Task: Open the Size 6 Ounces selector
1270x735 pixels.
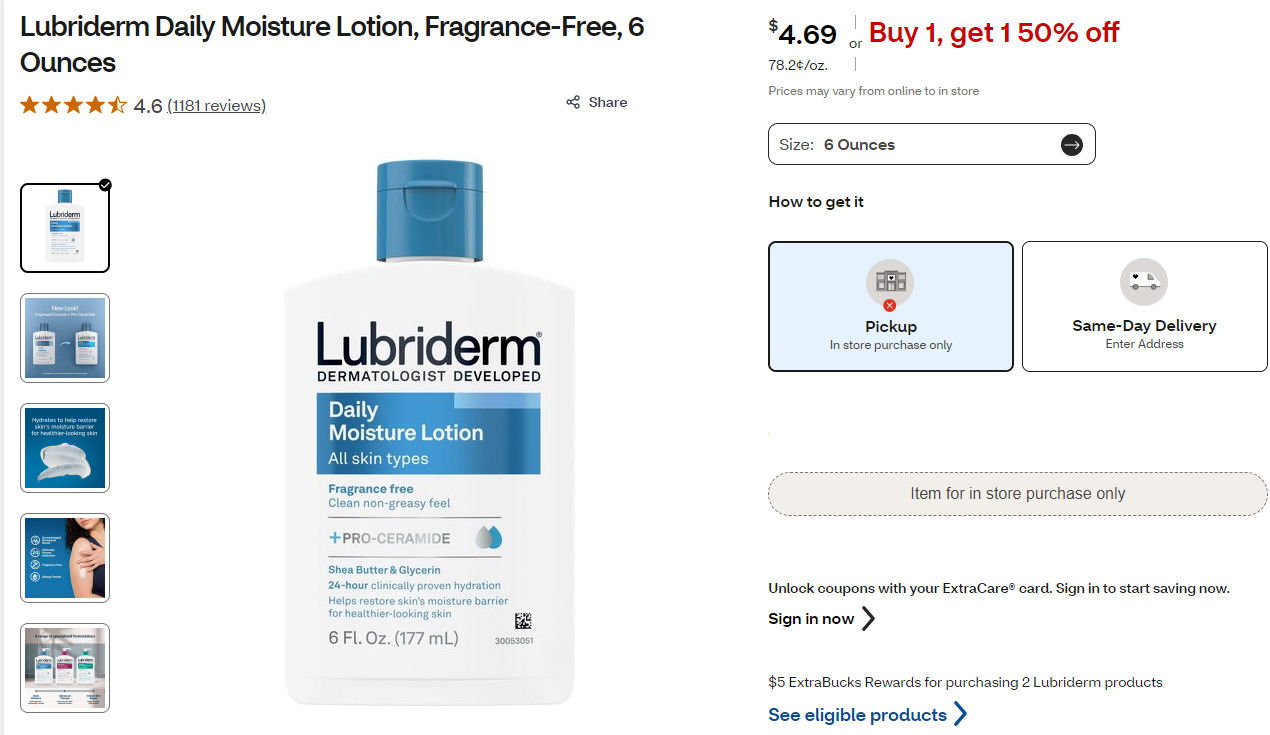Action: [930, 145]
